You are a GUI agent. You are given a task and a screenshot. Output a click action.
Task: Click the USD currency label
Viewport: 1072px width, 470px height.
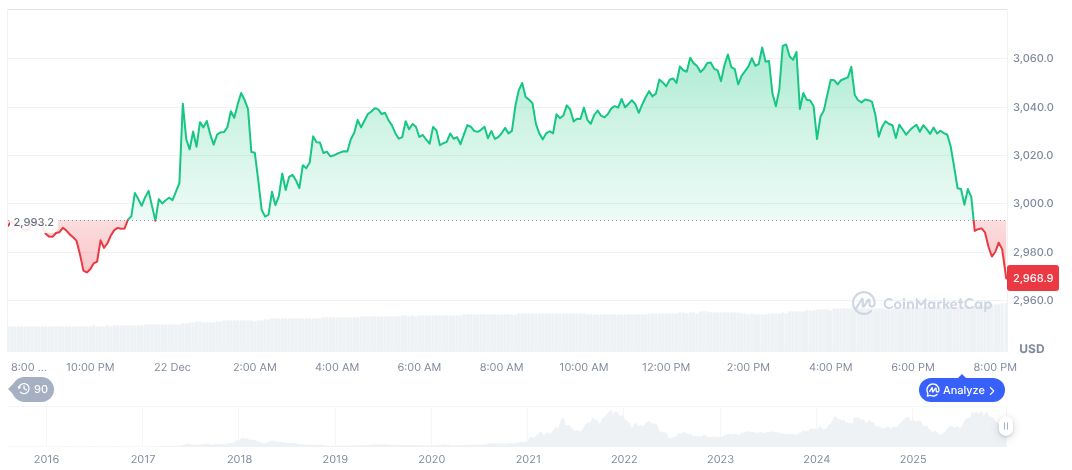point(1031,348)
